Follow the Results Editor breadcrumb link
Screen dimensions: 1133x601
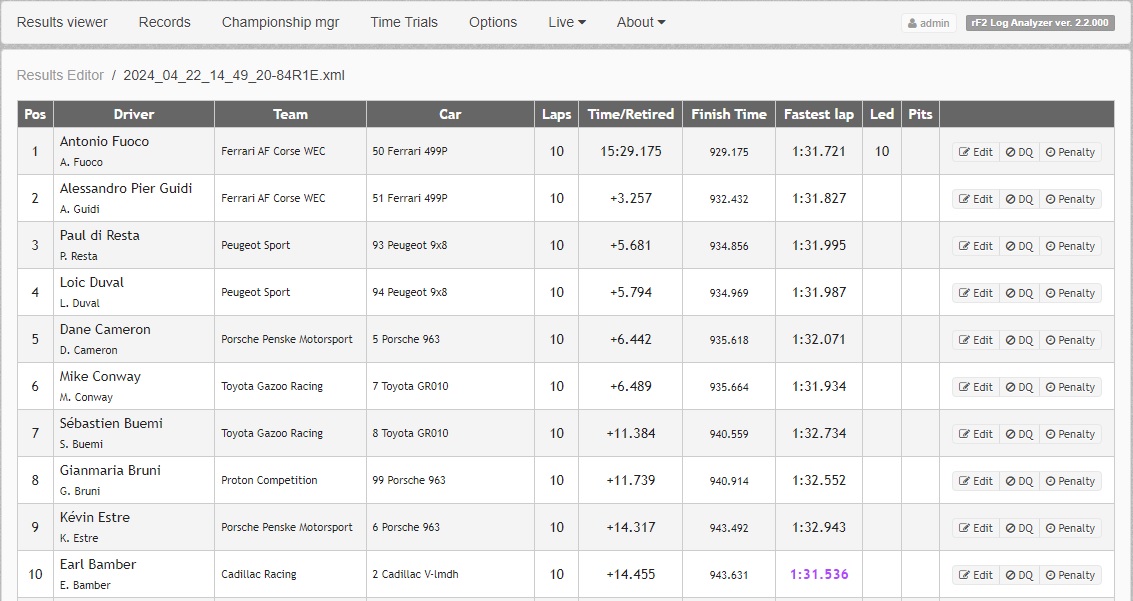click(60, 75)
